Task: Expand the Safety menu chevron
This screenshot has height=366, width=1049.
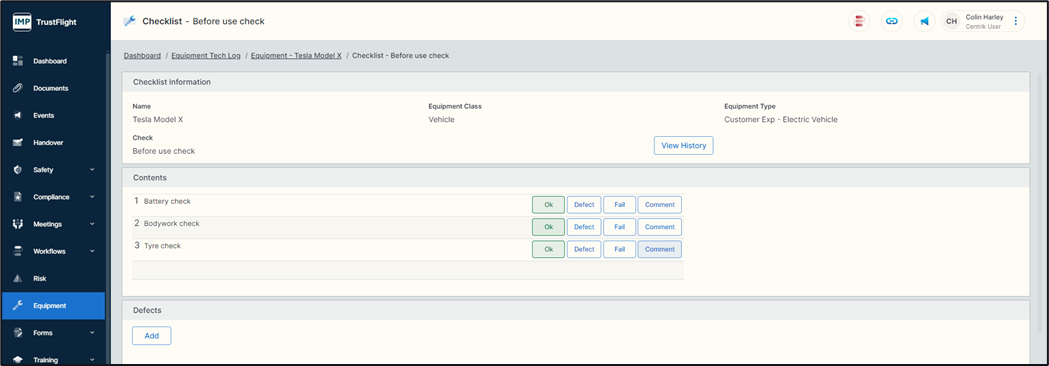Action: point(92,170)
